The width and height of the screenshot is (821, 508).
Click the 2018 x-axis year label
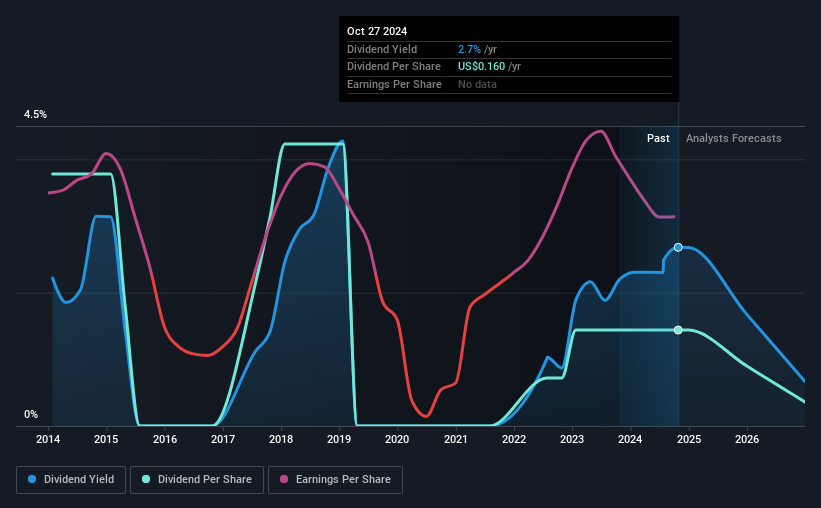pyautogui.click(x=281, y=439)
